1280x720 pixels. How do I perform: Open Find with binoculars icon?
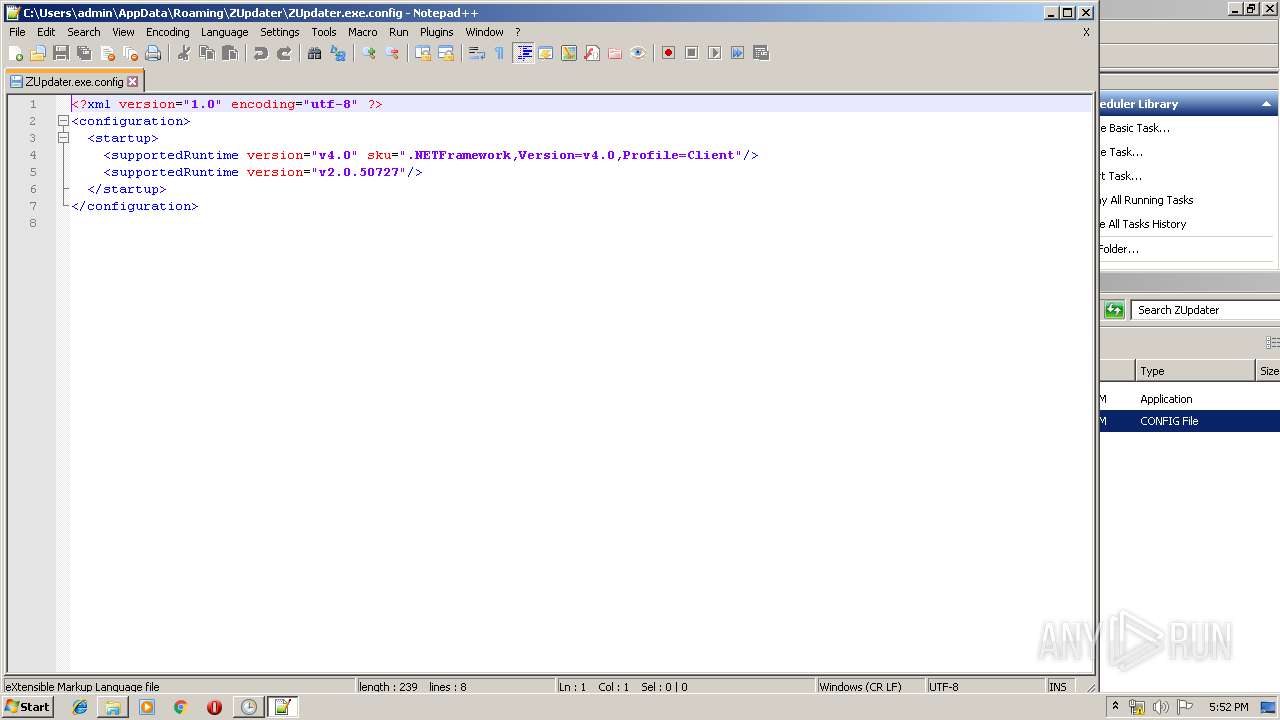[315, 53]
